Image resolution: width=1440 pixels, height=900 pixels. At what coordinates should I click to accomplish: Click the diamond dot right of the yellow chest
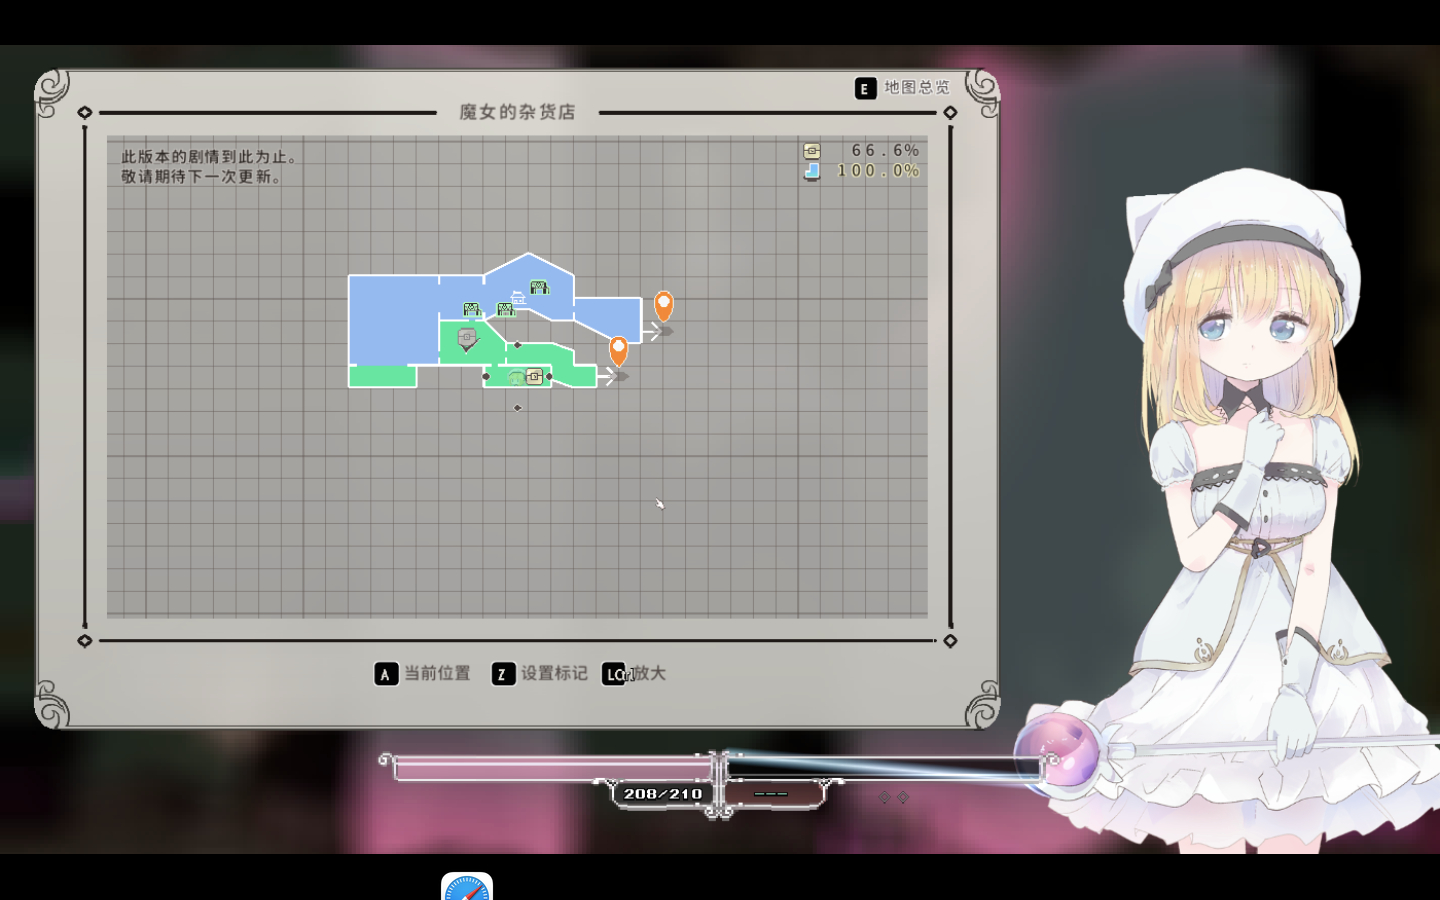click(549, 377)
